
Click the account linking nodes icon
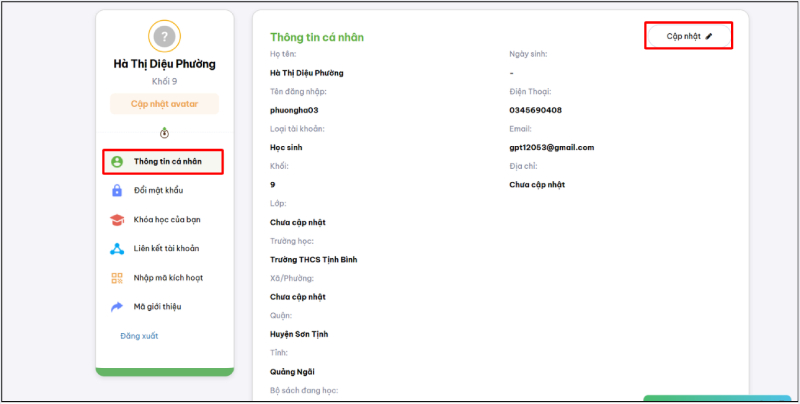pyautogui.click(x=116, y=248)
